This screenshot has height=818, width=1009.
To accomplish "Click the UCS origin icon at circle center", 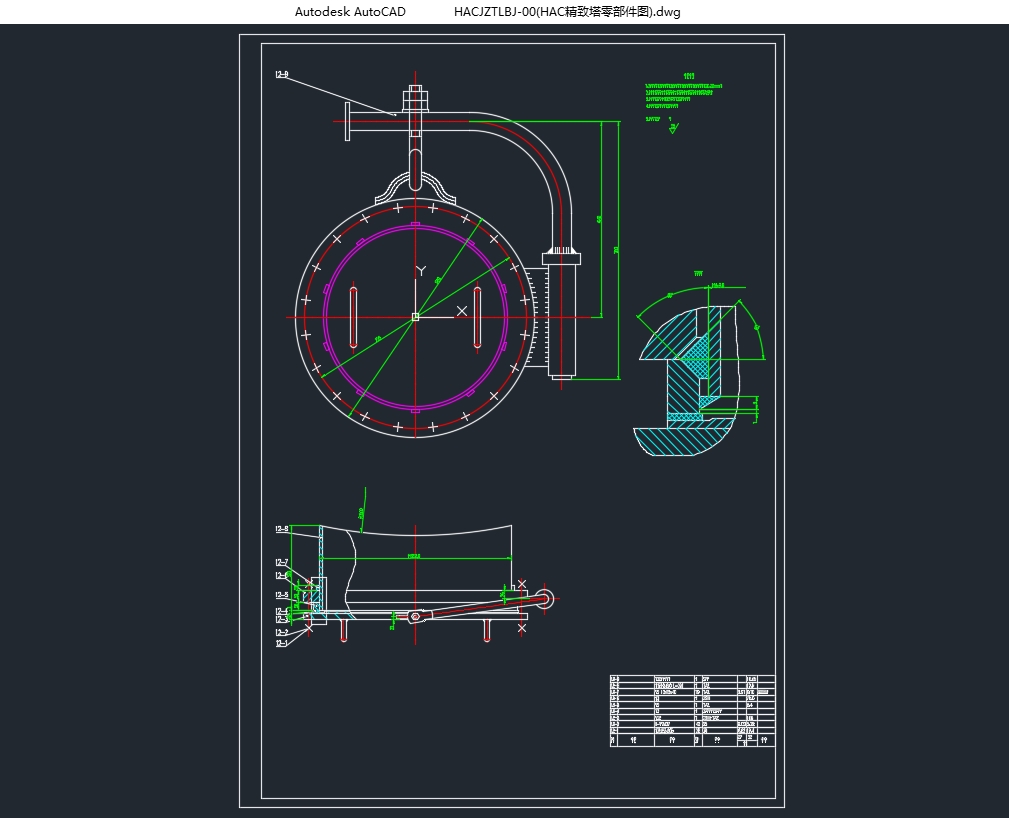I will [x=415, y=317].
